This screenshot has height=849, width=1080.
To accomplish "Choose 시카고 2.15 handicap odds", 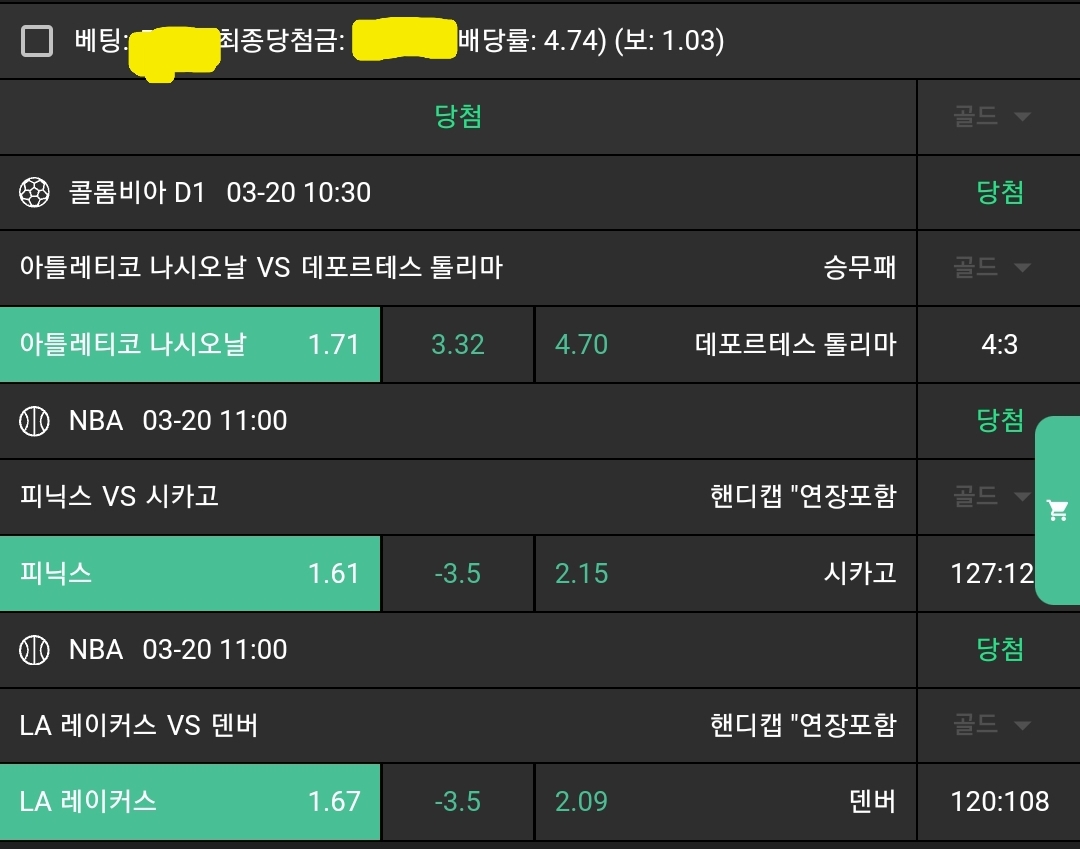I will pos(725,573).
